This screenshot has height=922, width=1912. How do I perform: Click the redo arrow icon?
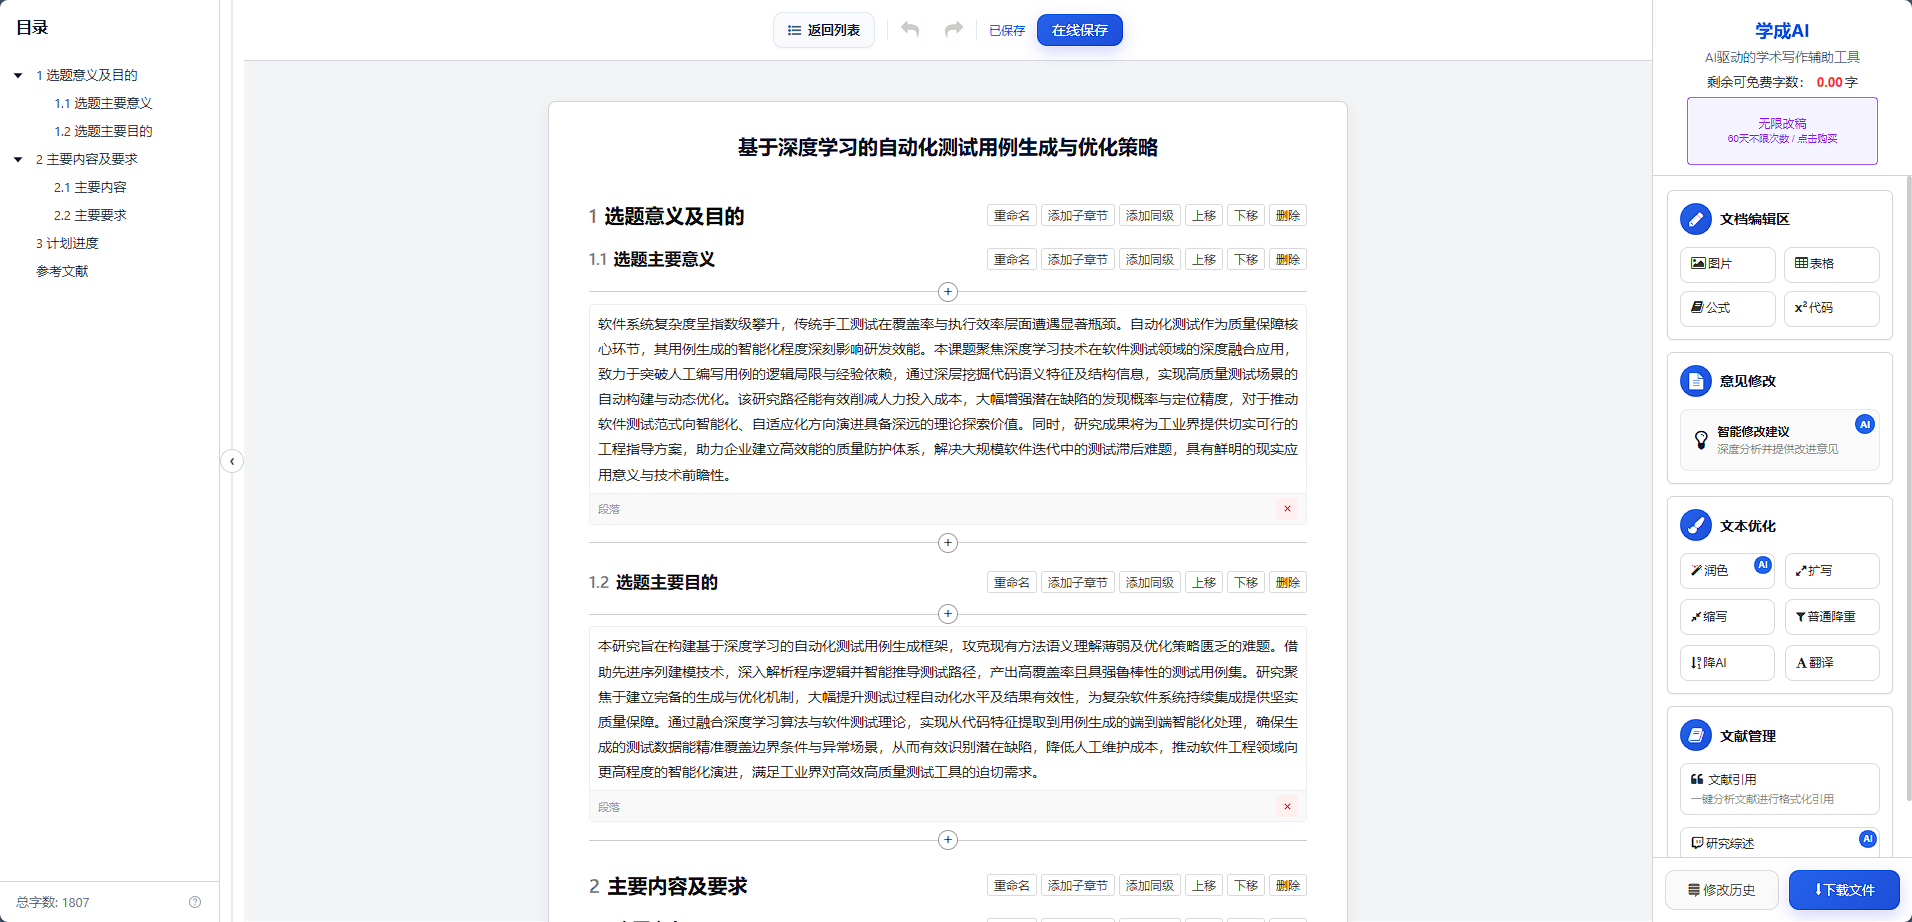[x=954, y=30]
